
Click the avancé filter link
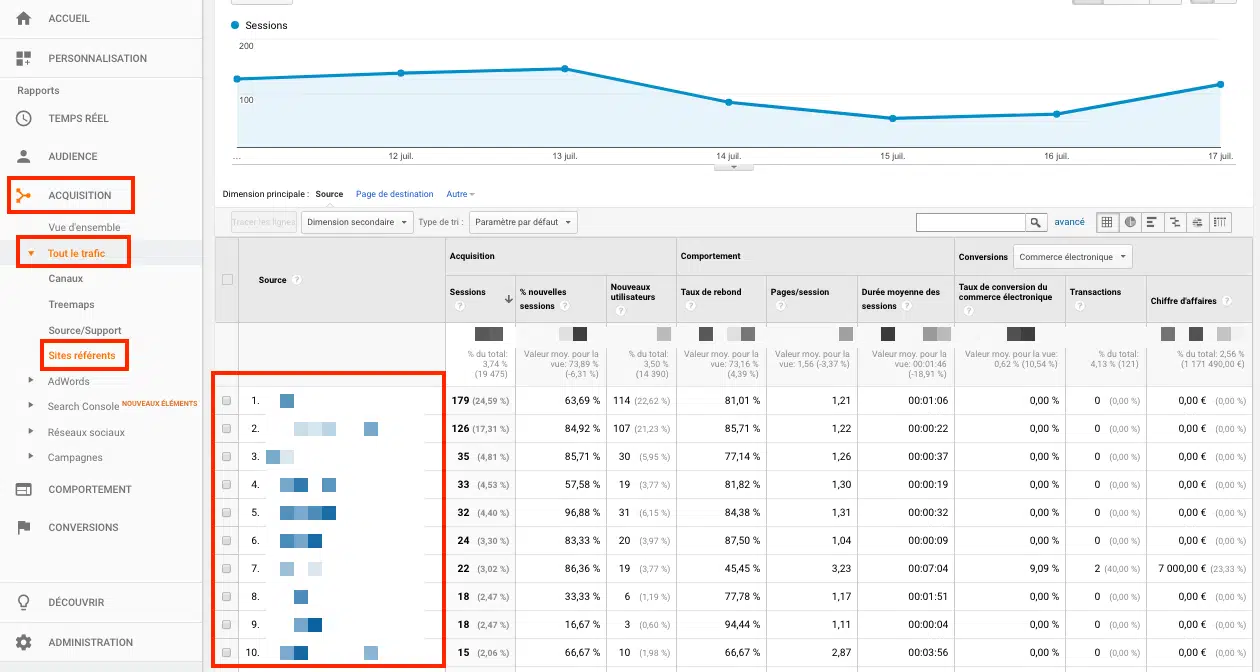click(x=1069, y=222)
